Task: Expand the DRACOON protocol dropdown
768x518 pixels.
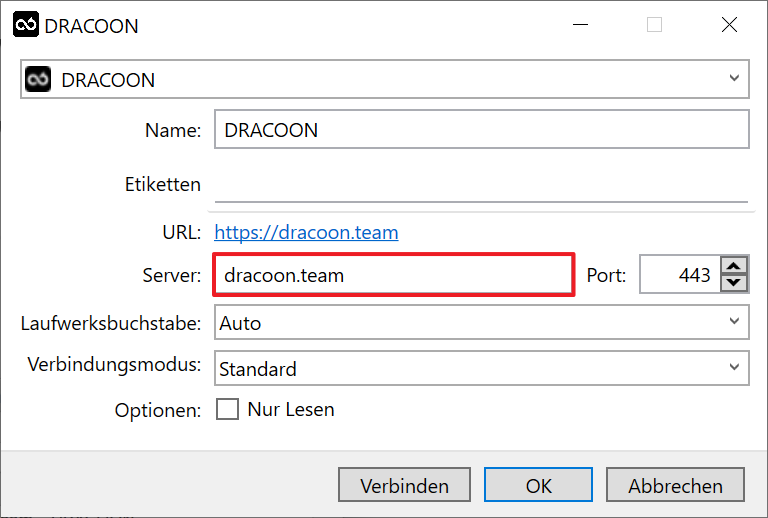Action: point(734,78)
